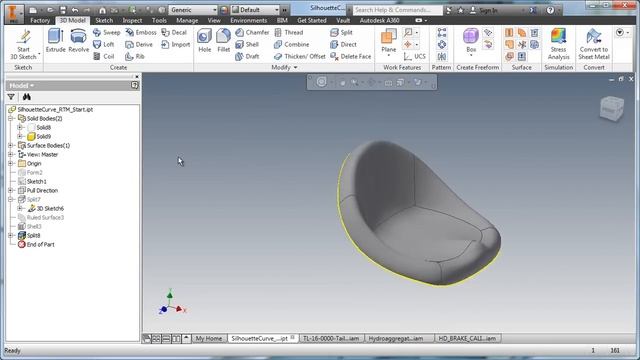Open the Split tool
The height and width of the screenshot is (360, 640).
(x=341, y=32)
